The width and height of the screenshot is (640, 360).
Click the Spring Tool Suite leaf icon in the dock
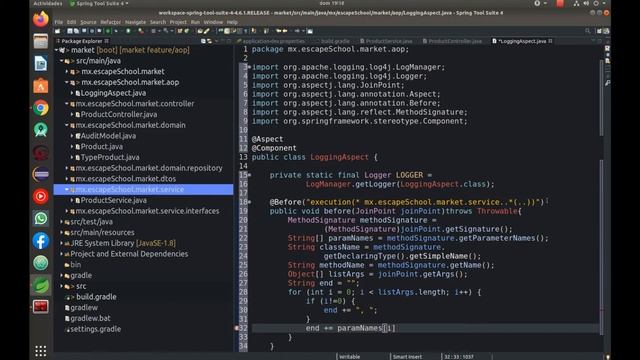[40, 285]
